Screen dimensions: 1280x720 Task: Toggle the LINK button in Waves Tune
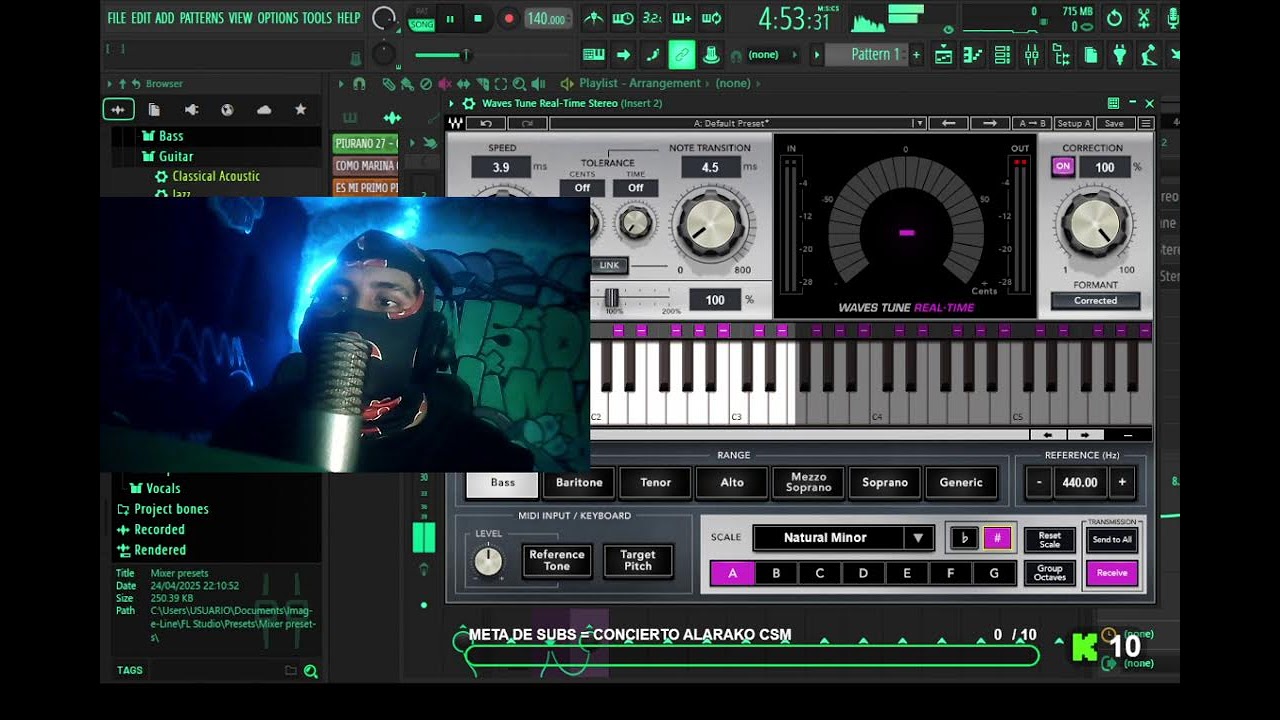(609, 266)
